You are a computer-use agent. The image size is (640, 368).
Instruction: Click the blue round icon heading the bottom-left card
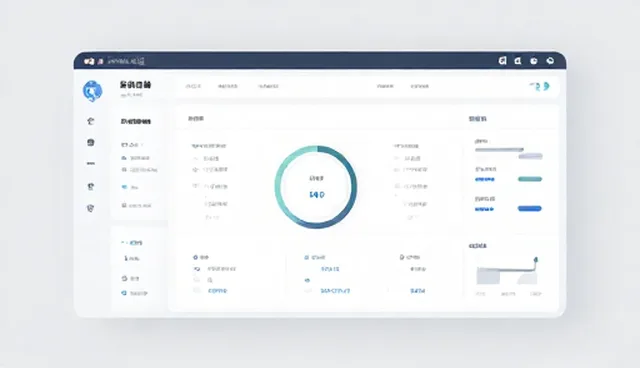195,257
